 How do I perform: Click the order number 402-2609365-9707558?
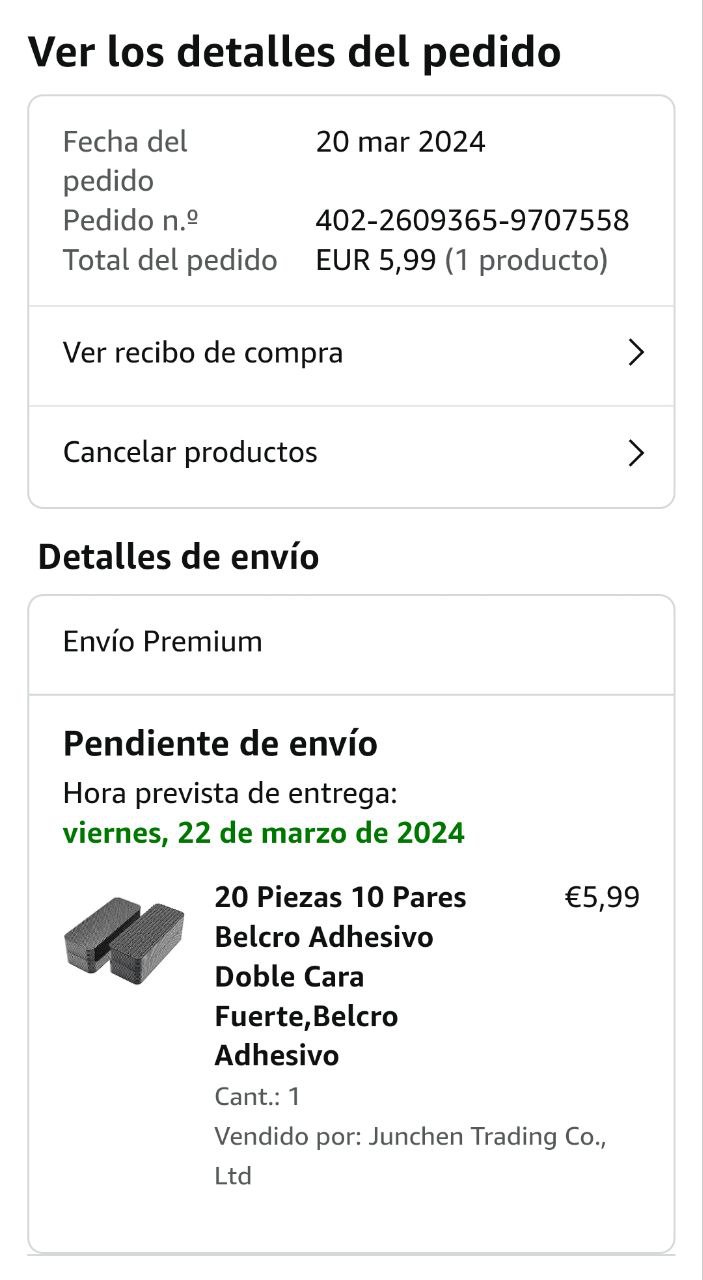click(x=472, y=220)
